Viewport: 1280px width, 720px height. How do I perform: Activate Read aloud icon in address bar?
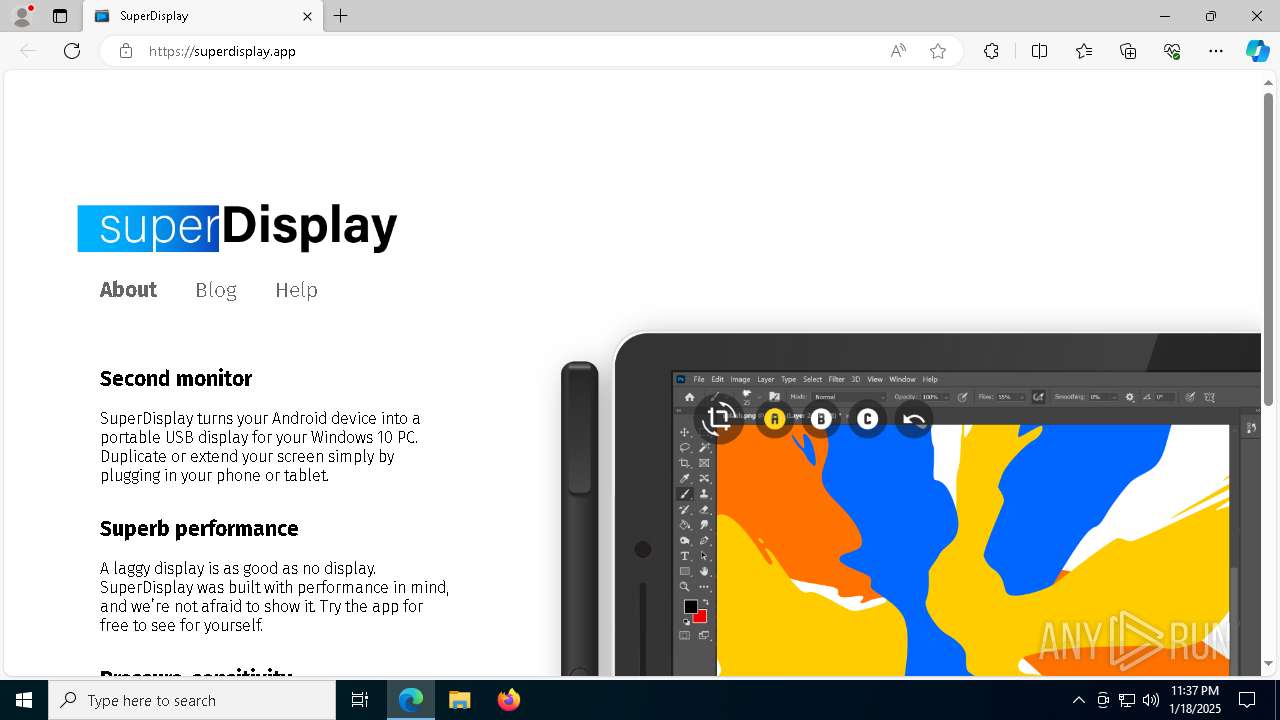[898, 51]
